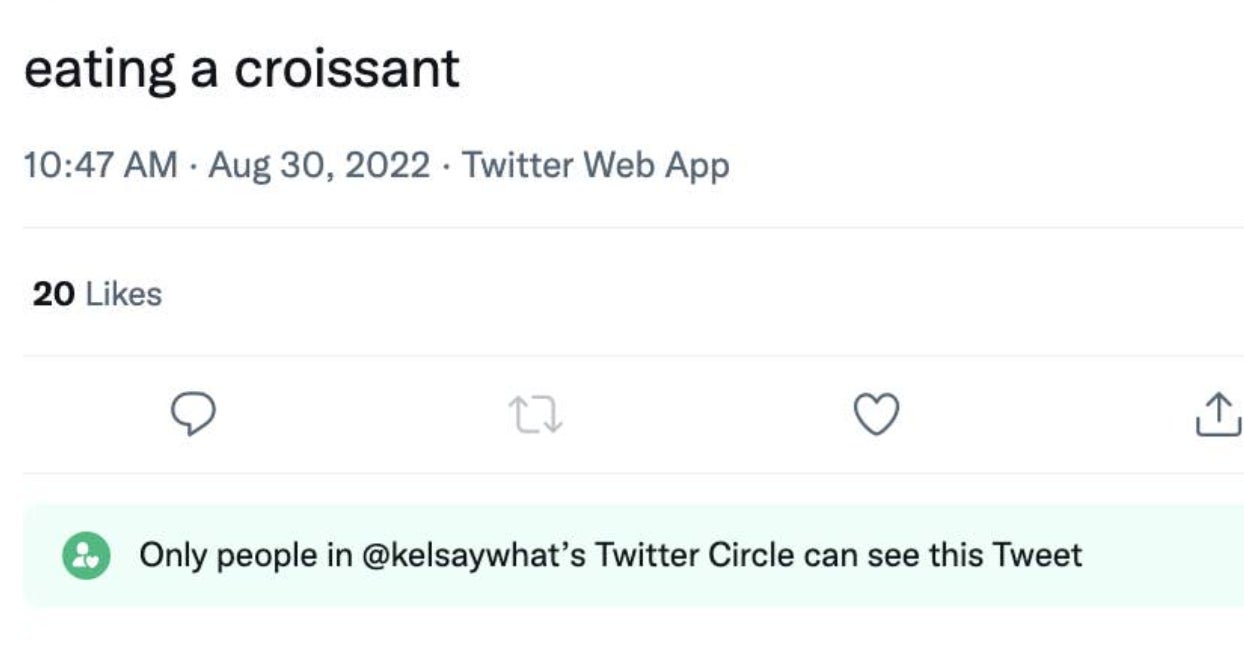
Task: Click 'Only people in' banner text
Action: [x=245, y=554]
